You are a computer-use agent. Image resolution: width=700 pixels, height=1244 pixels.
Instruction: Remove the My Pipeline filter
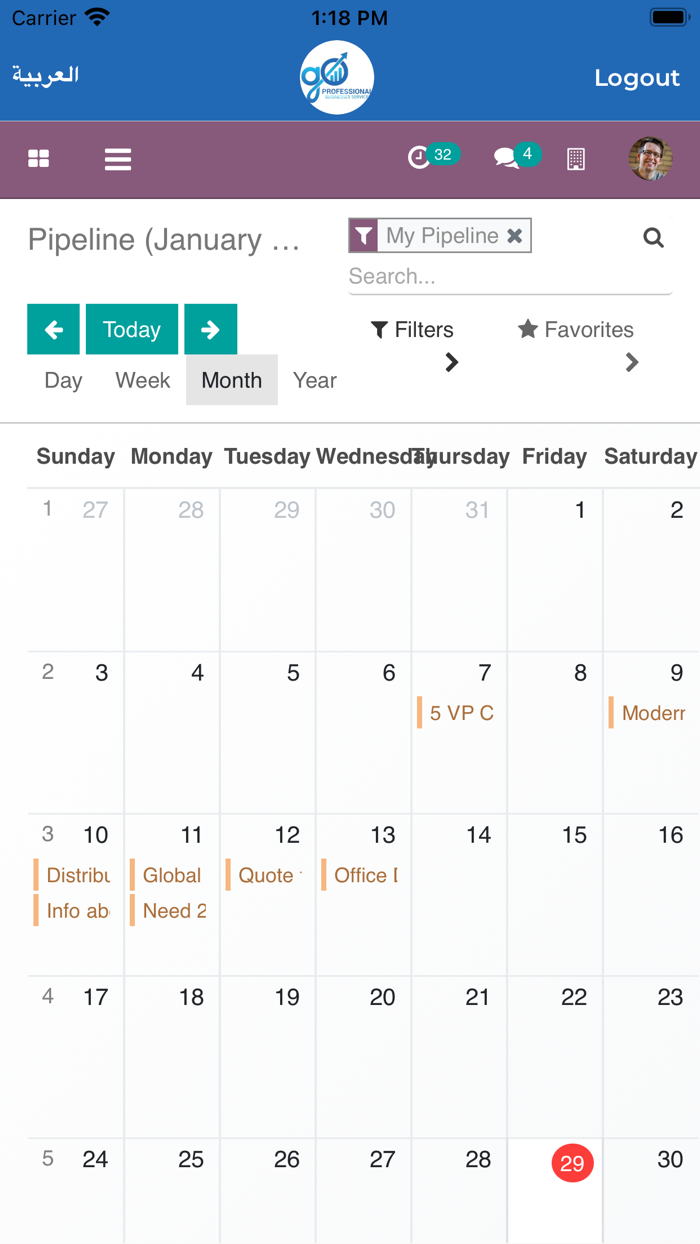click(514, 236)
